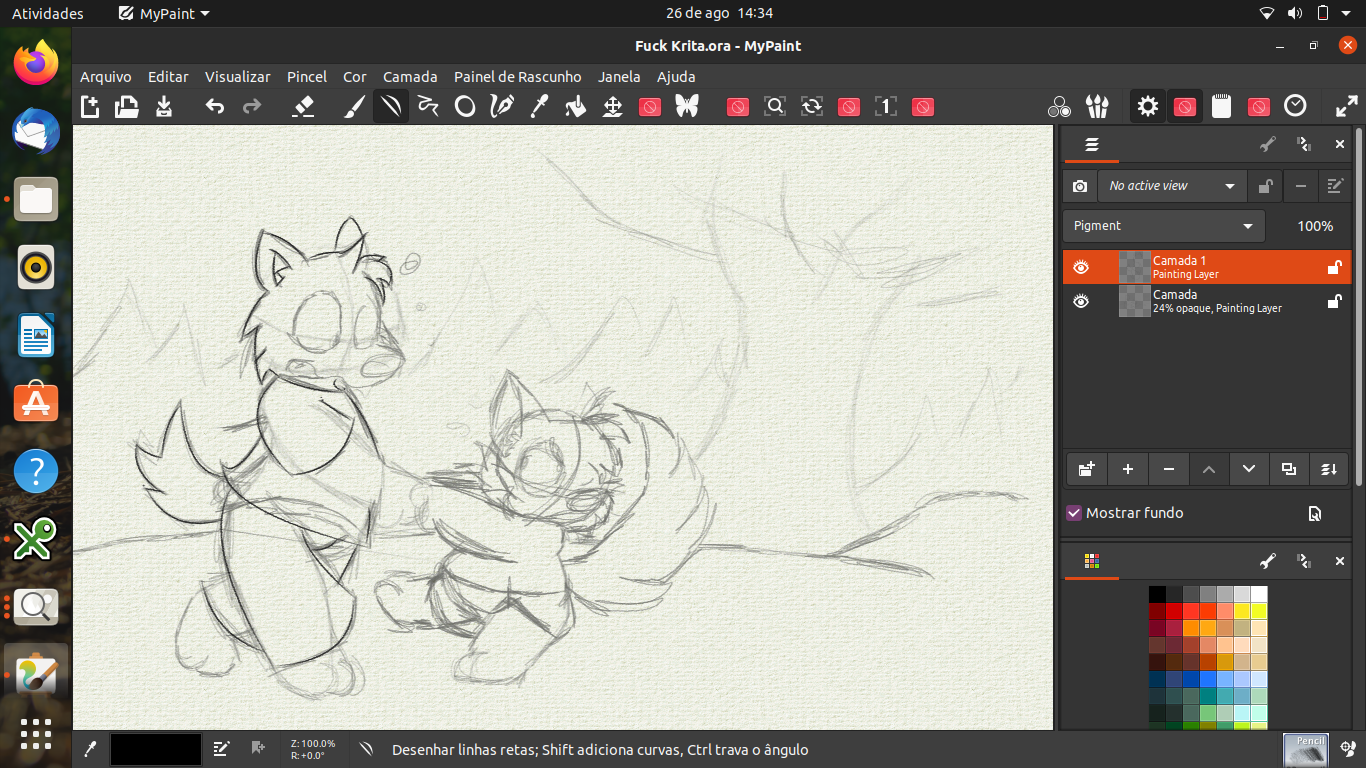Add a new layer view with camera icon
Viewport: 1366px width, 768px height.
point(1080,186)
